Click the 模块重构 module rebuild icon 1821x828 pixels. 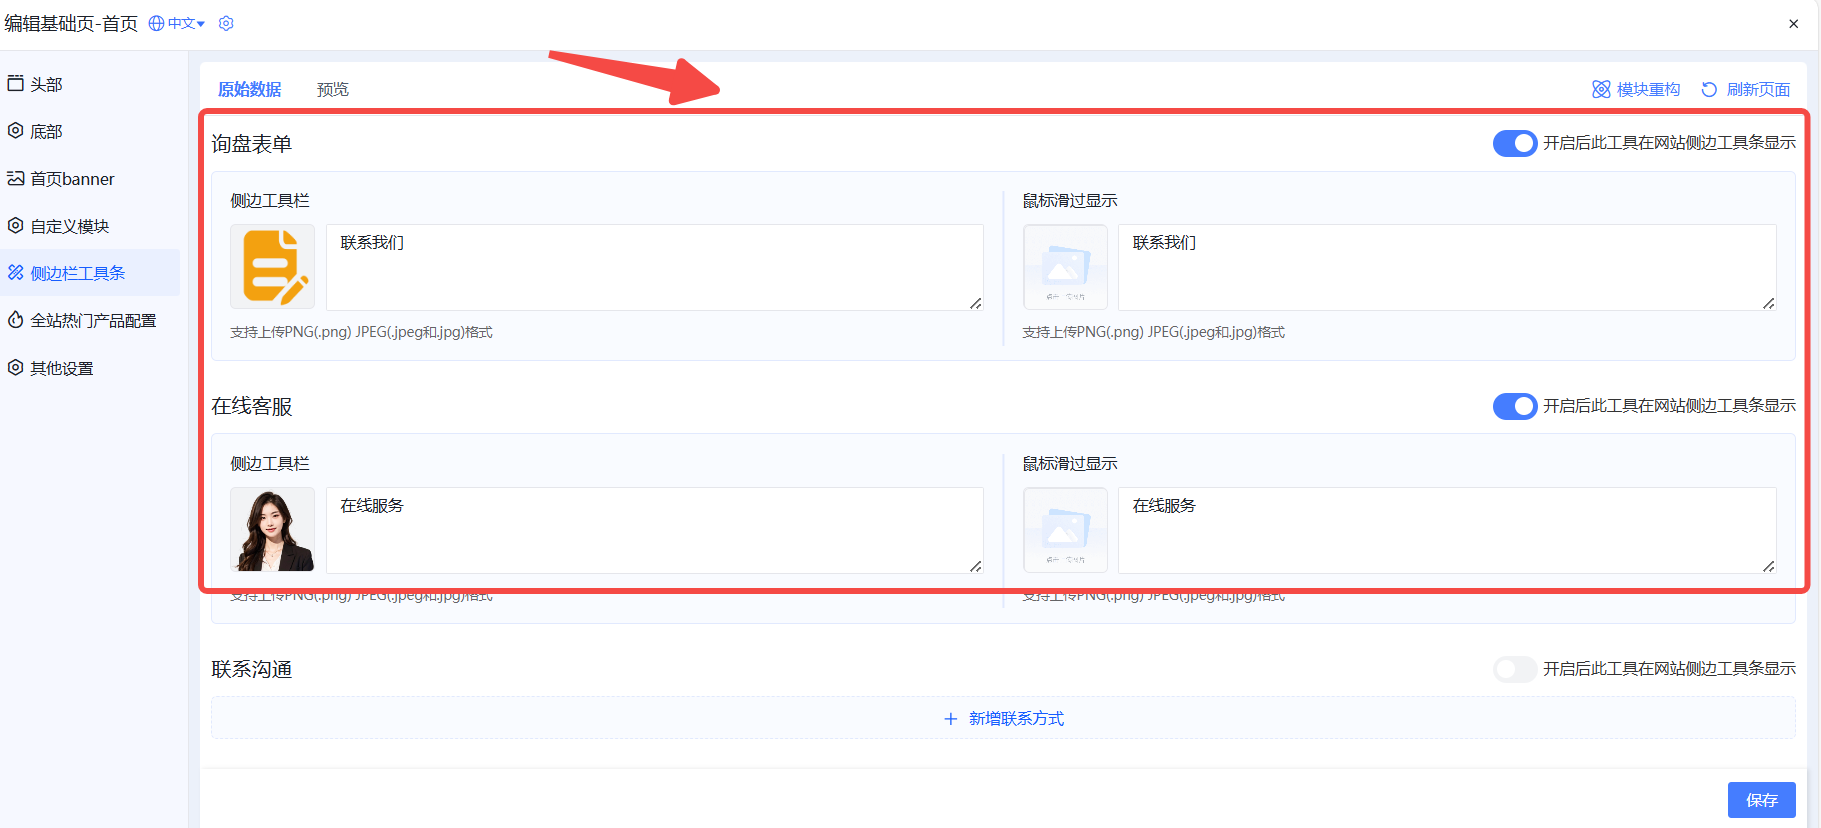click(x=1601, y=90)
